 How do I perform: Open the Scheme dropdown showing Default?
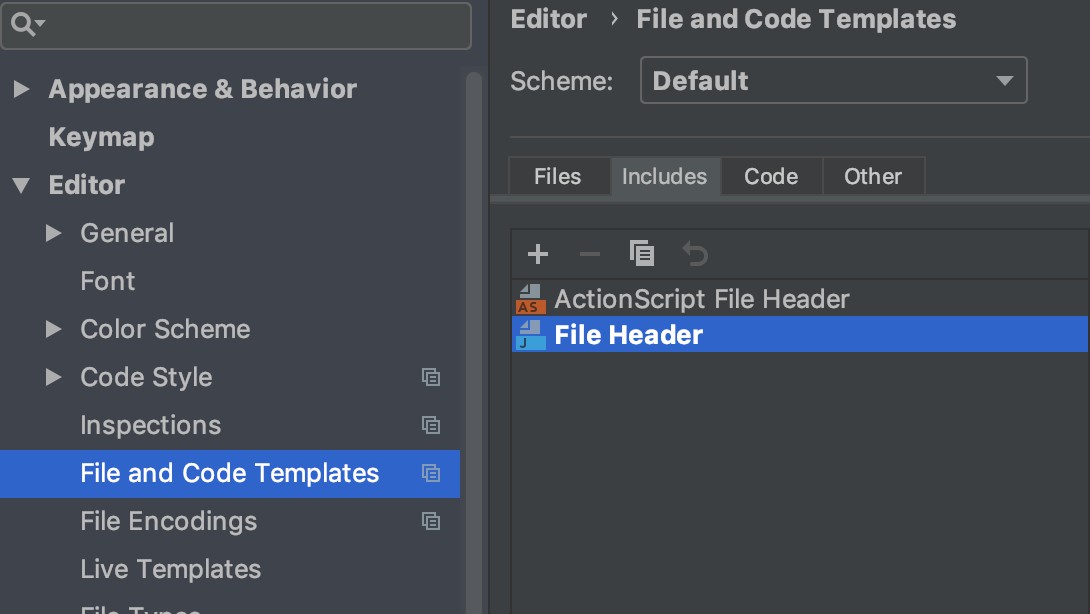click(833, 81)
